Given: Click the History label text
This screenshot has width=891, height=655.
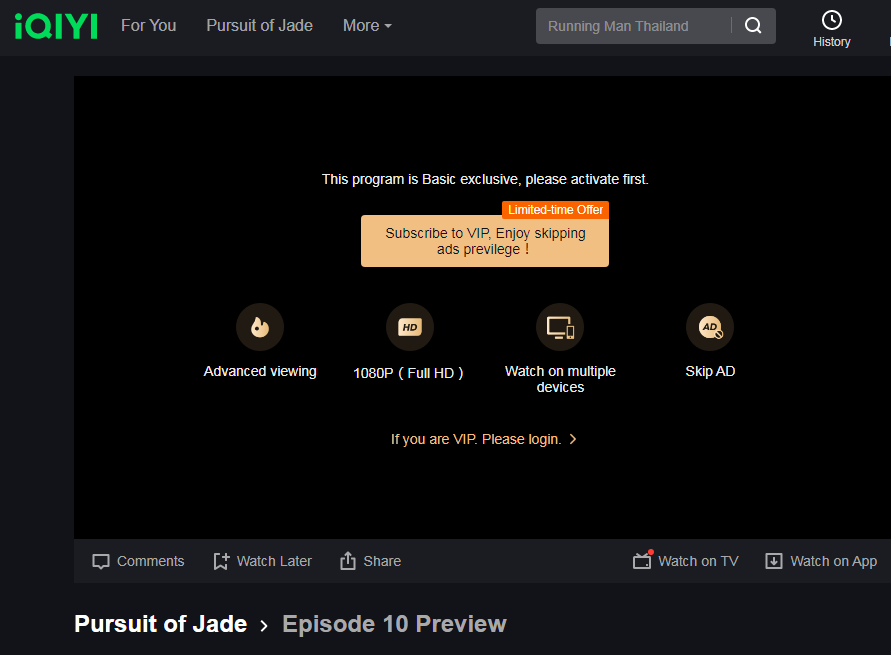Looking at the screenshot, I should point(831,42).
